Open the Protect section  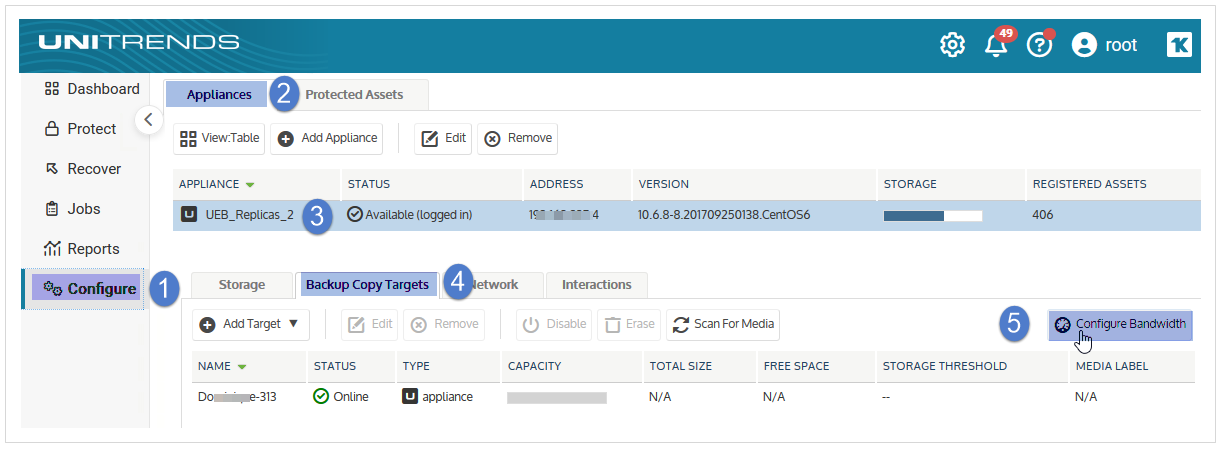tap(81, 129)
